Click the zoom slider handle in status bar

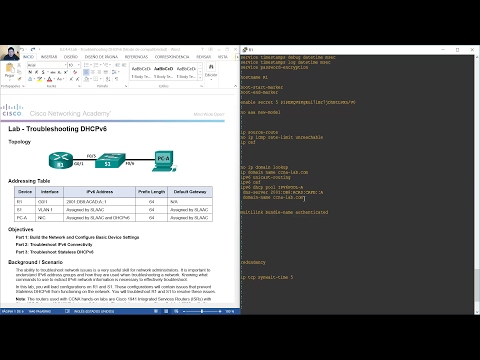[x=202, y=311]
